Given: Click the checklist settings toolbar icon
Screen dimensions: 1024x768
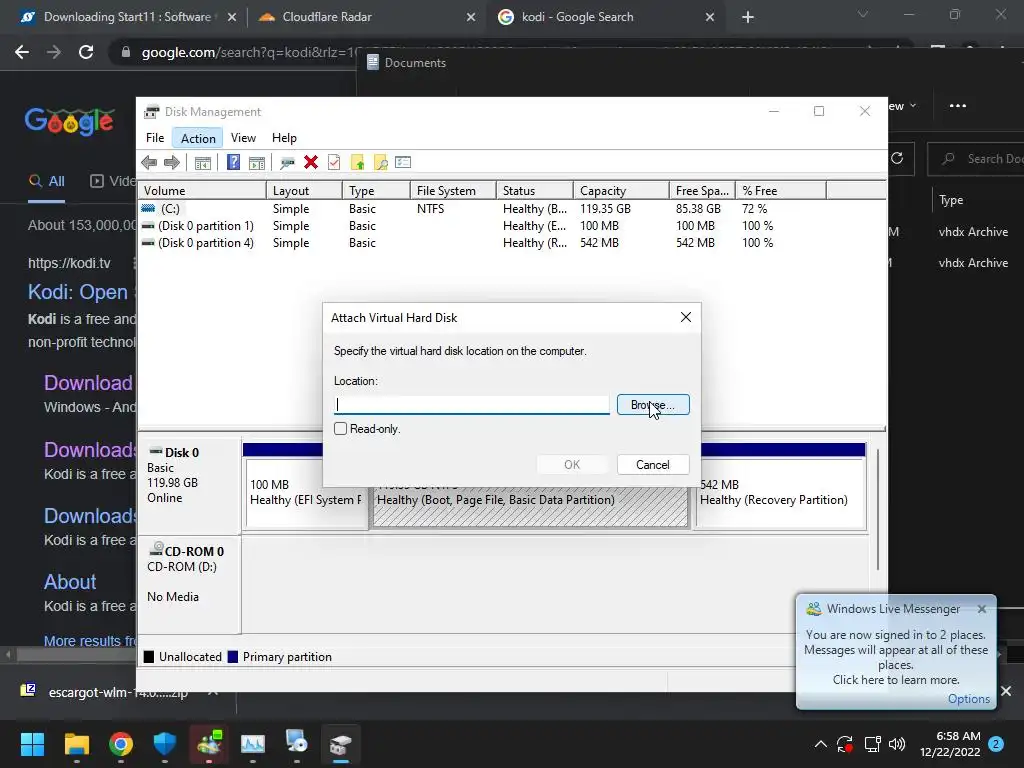Looking at the screenshot, I should (403, 162).
